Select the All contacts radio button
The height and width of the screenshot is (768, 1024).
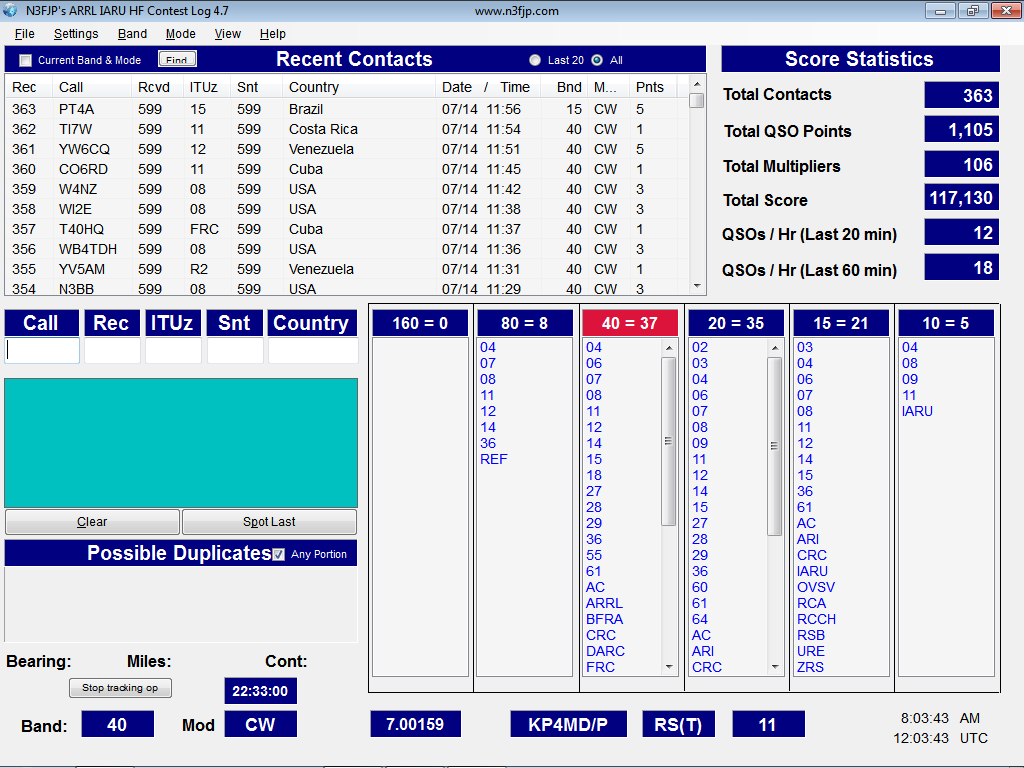pos(597,60)
